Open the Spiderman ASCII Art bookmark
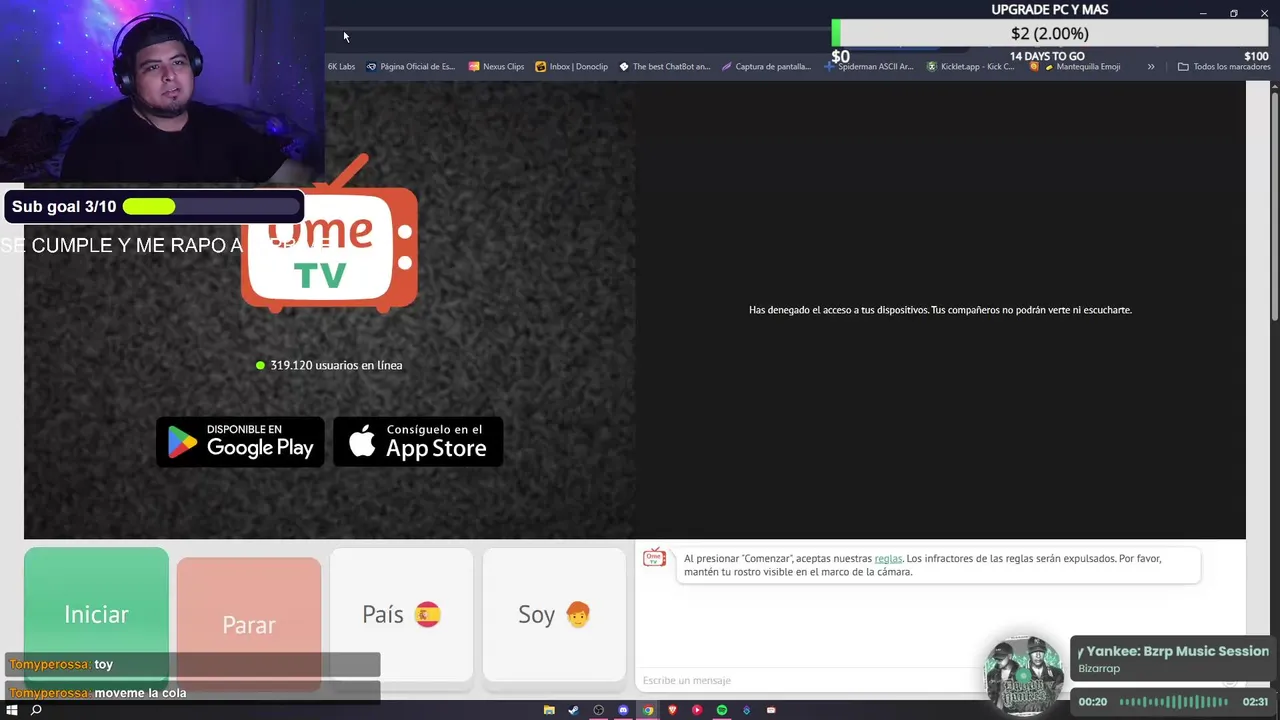The height and width of the screenshot is (720, 1280). pyautogui.click(x=869, y=66)
